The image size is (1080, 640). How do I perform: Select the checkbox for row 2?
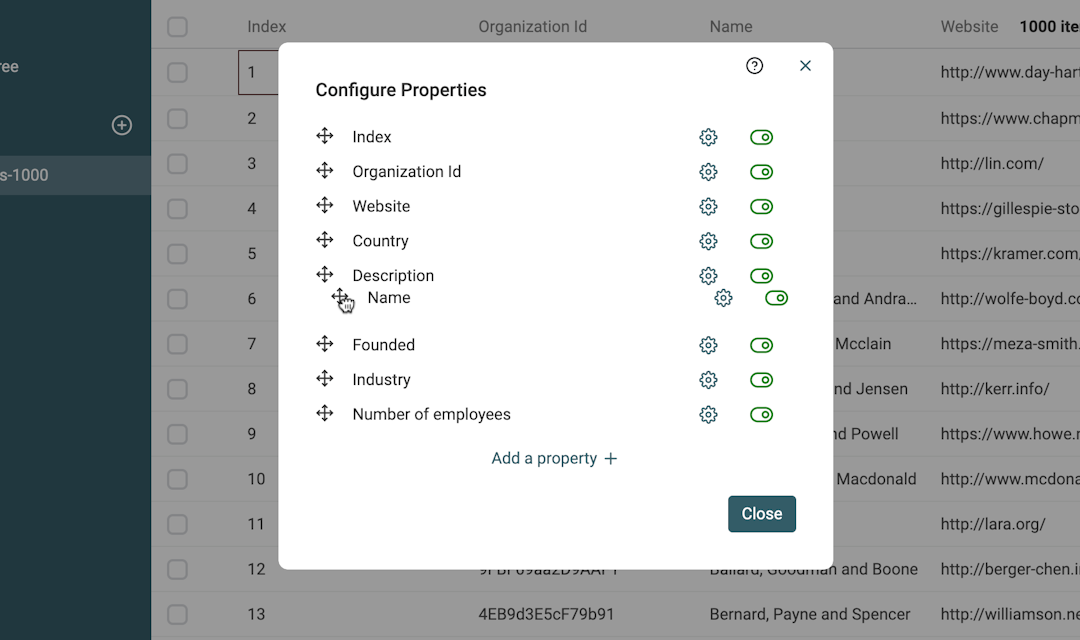(x=178, y=118)
